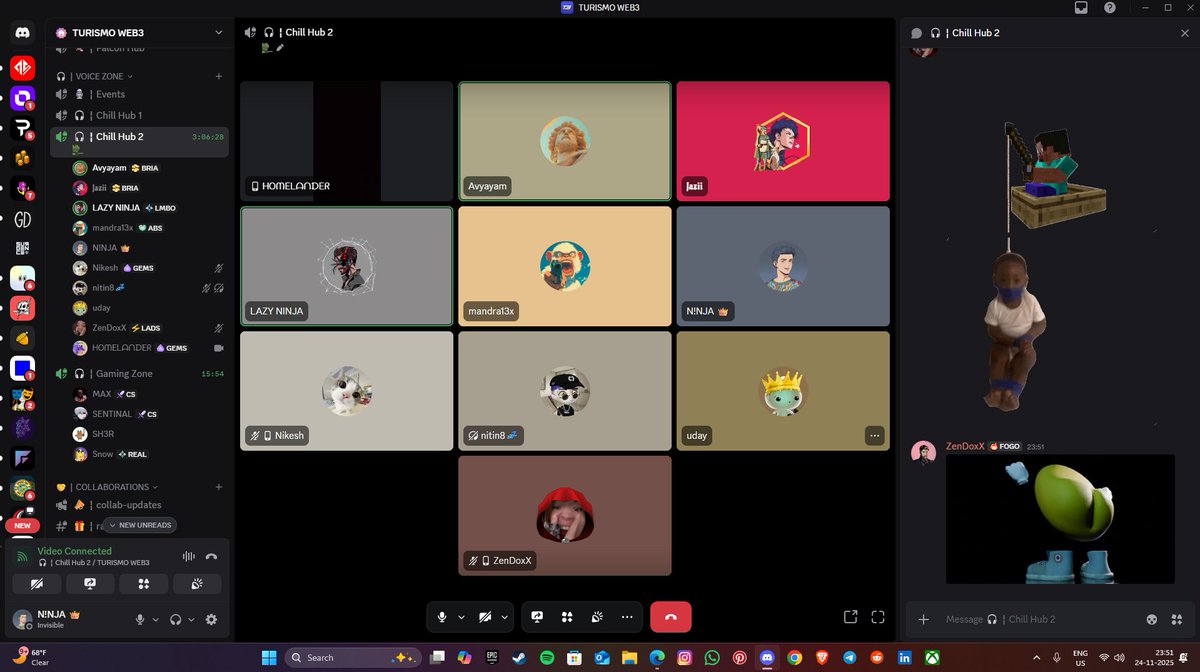Open more options on uday's tile
Viewport: 1200px width, 672px height.
click(x=875, y=435)
